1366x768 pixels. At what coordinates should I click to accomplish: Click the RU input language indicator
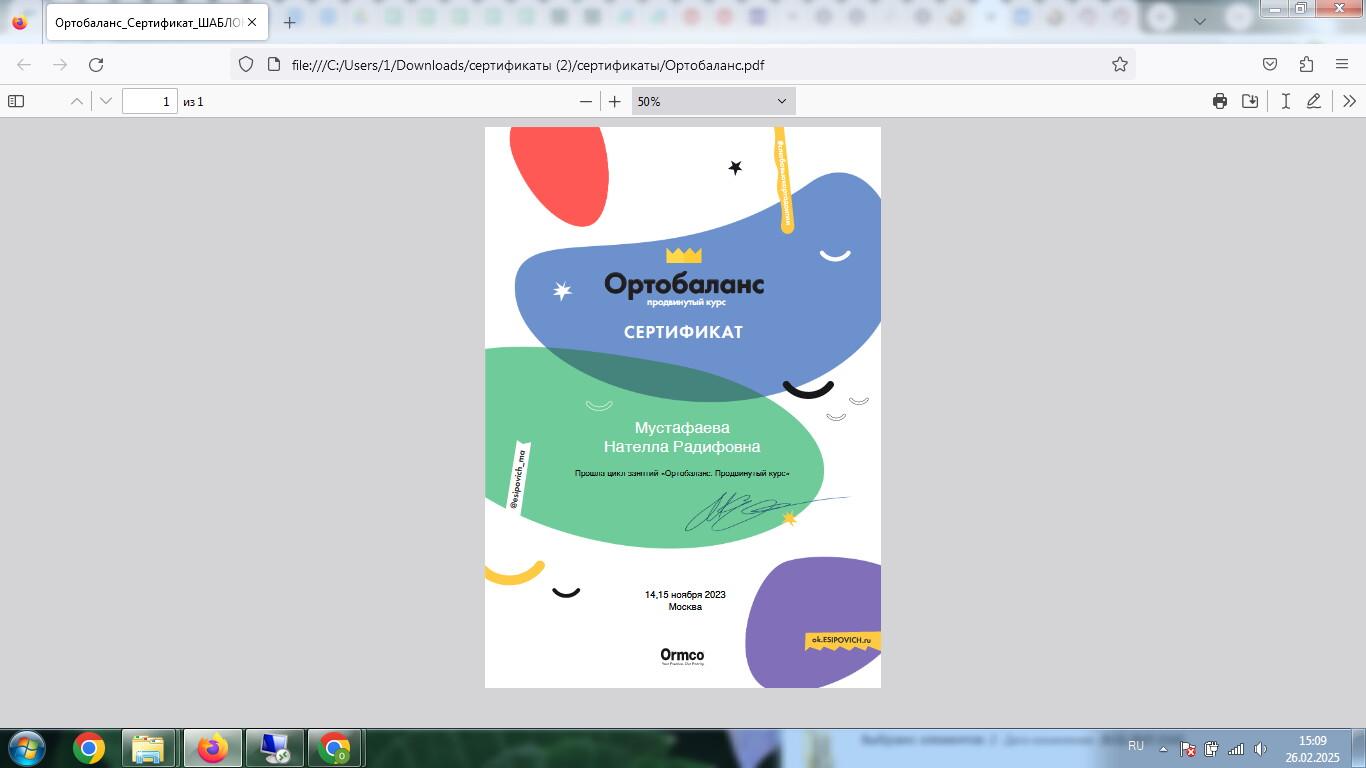point(1136,746)
